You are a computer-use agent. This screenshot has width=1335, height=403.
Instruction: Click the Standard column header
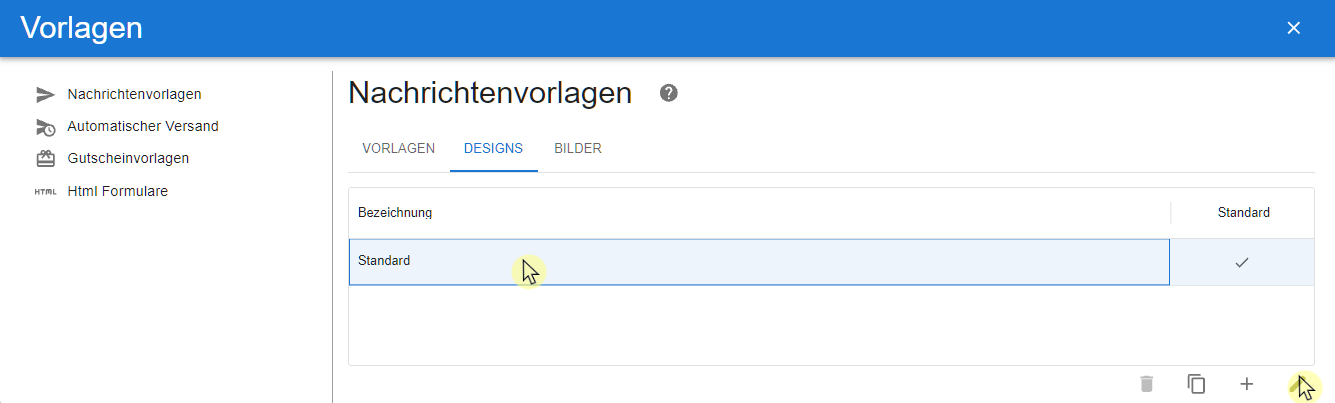coord(1244,212)
